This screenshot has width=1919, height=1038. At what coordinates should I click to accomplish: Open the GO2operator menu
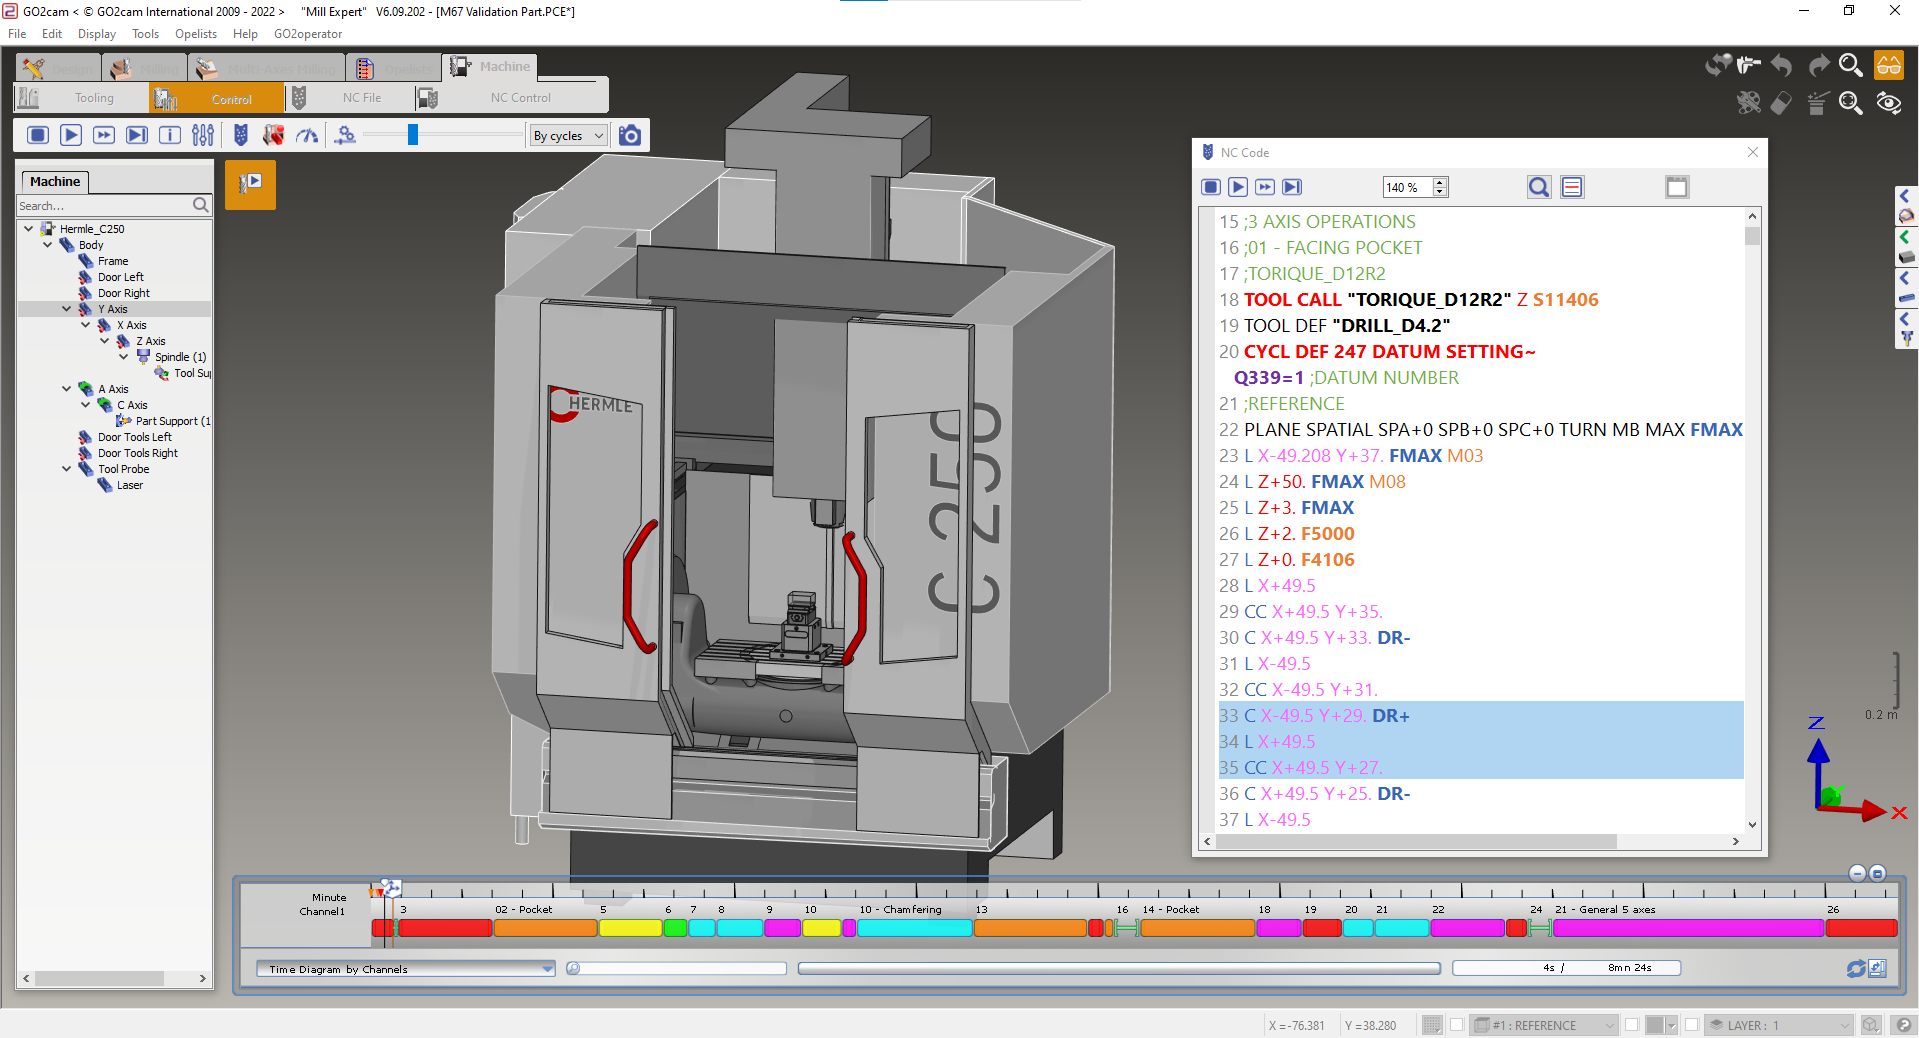308,34
